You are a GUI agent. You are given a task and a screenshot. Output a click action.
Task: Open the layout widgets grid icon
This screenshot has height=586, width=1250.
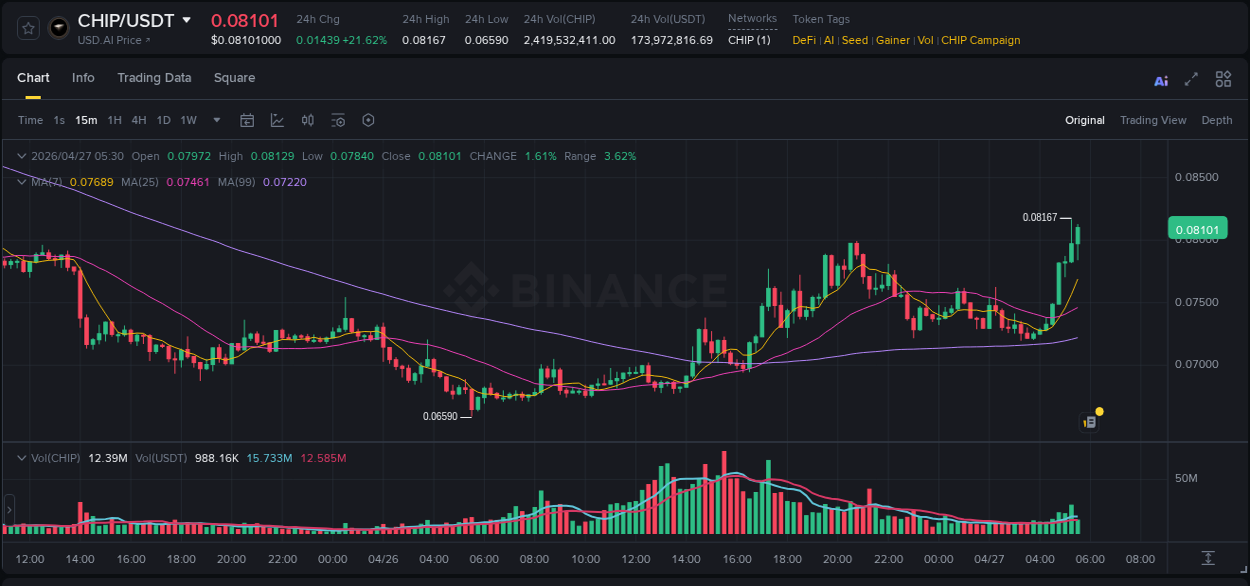(x=1223, y=79)
